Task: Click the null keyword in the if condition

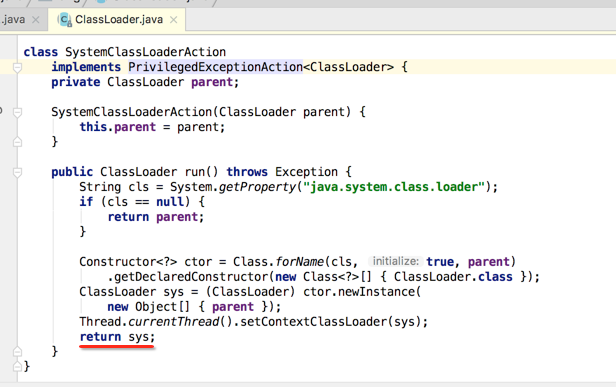Action: coord(170,202)
